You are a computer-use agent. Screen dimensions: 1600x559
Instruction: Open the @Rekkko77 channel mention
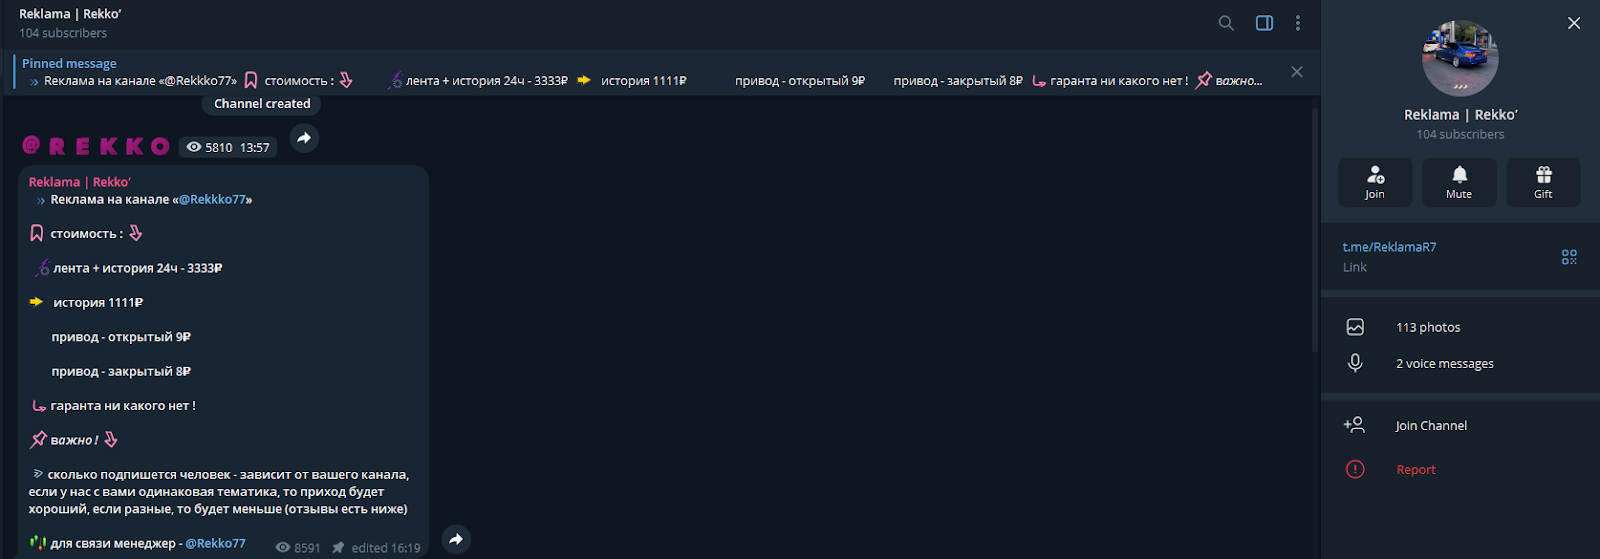[x=212, y=199]
